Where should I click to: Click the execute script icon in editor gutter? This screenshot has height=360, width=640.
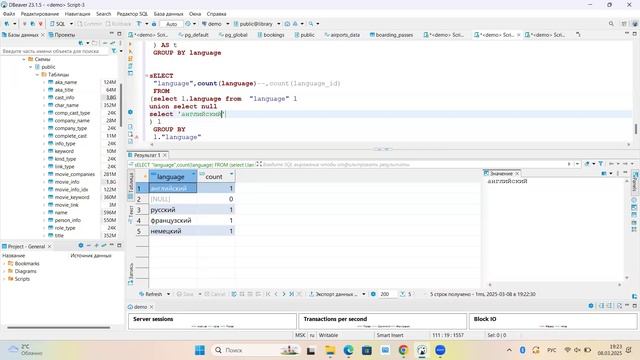pos(130,59)
